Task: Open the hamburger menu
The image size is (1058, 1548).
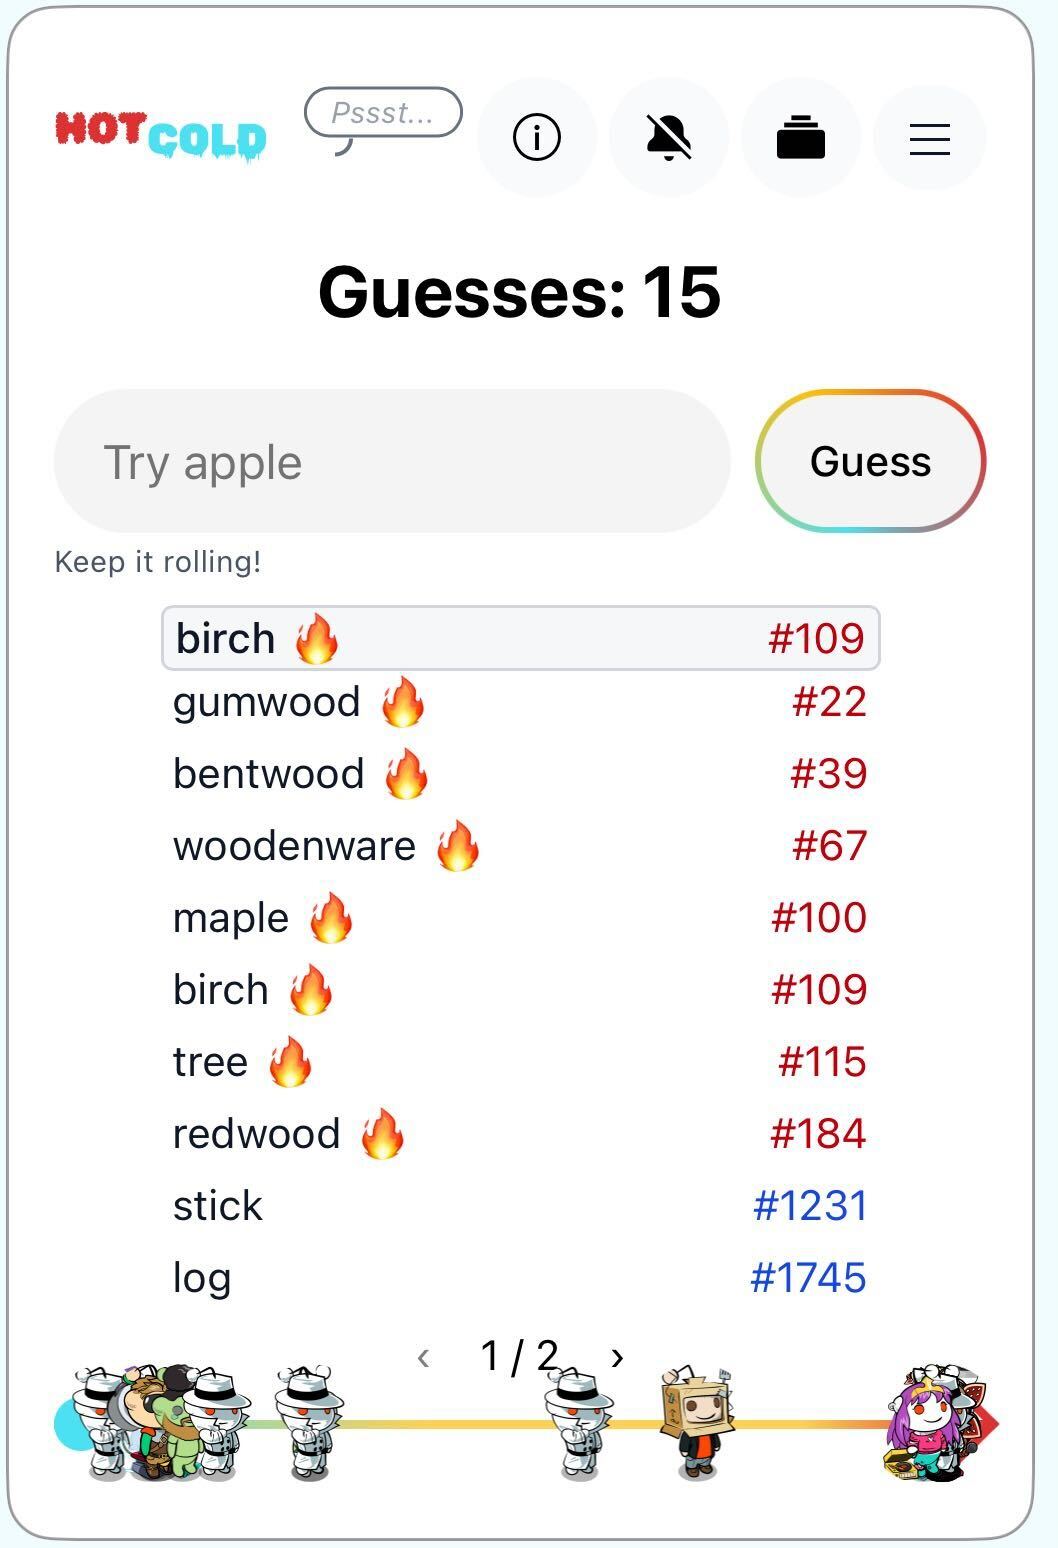Action: (x=930, y=138)
